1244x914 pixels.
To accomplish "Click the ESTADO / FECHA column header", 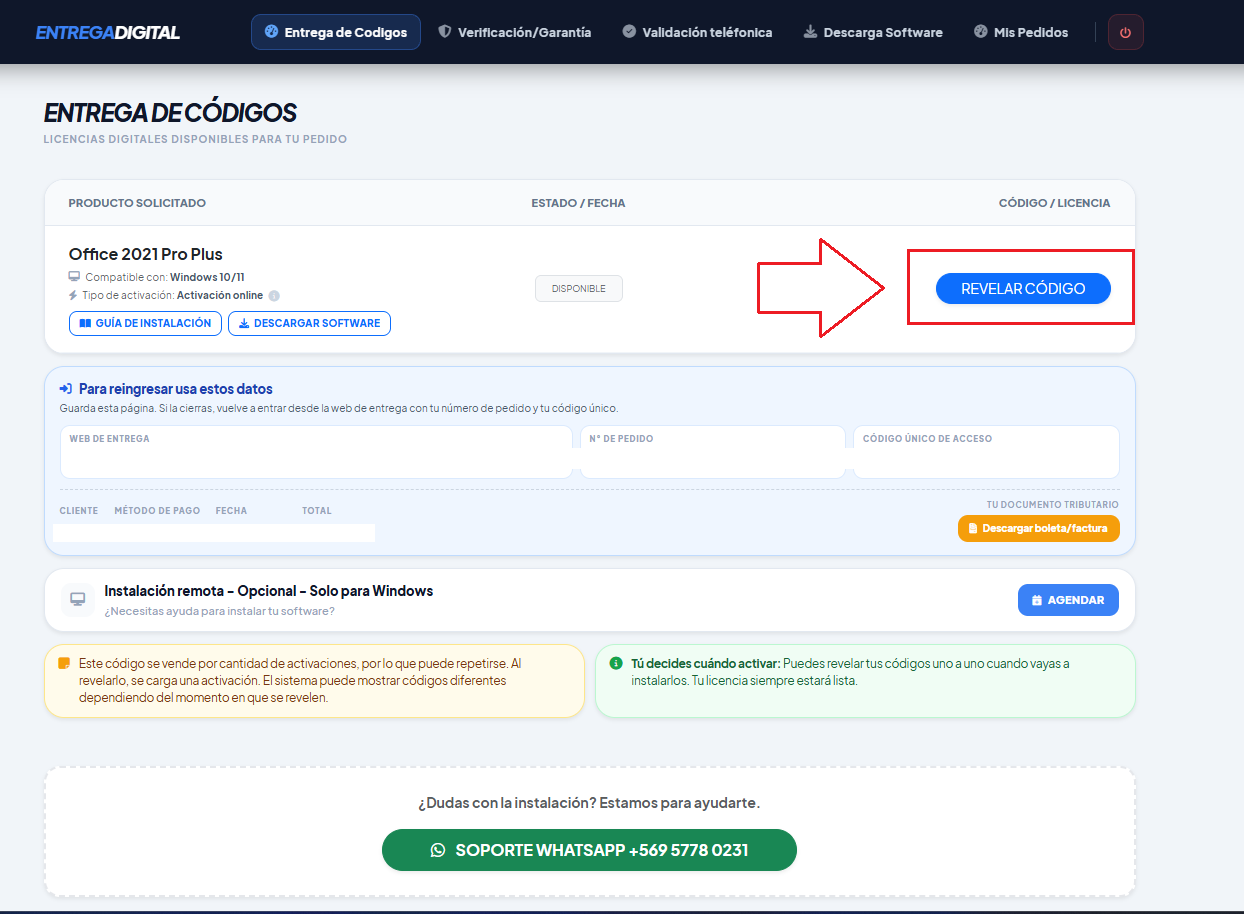I will pyautogui.click(x=578, y=203).
